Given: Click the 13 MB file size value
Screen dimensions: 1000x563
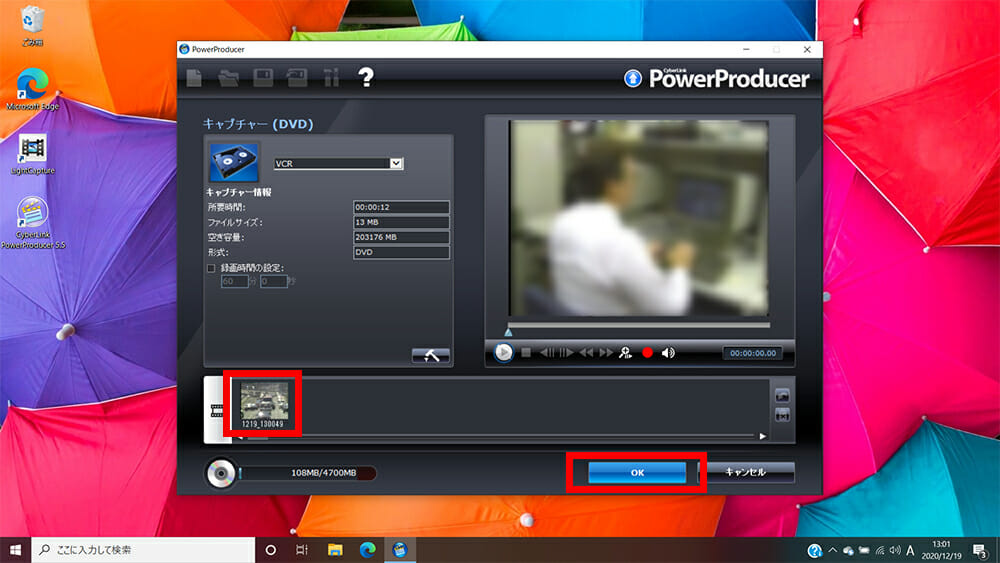Looking at the screenshot, I should click(x=401, y=223).
